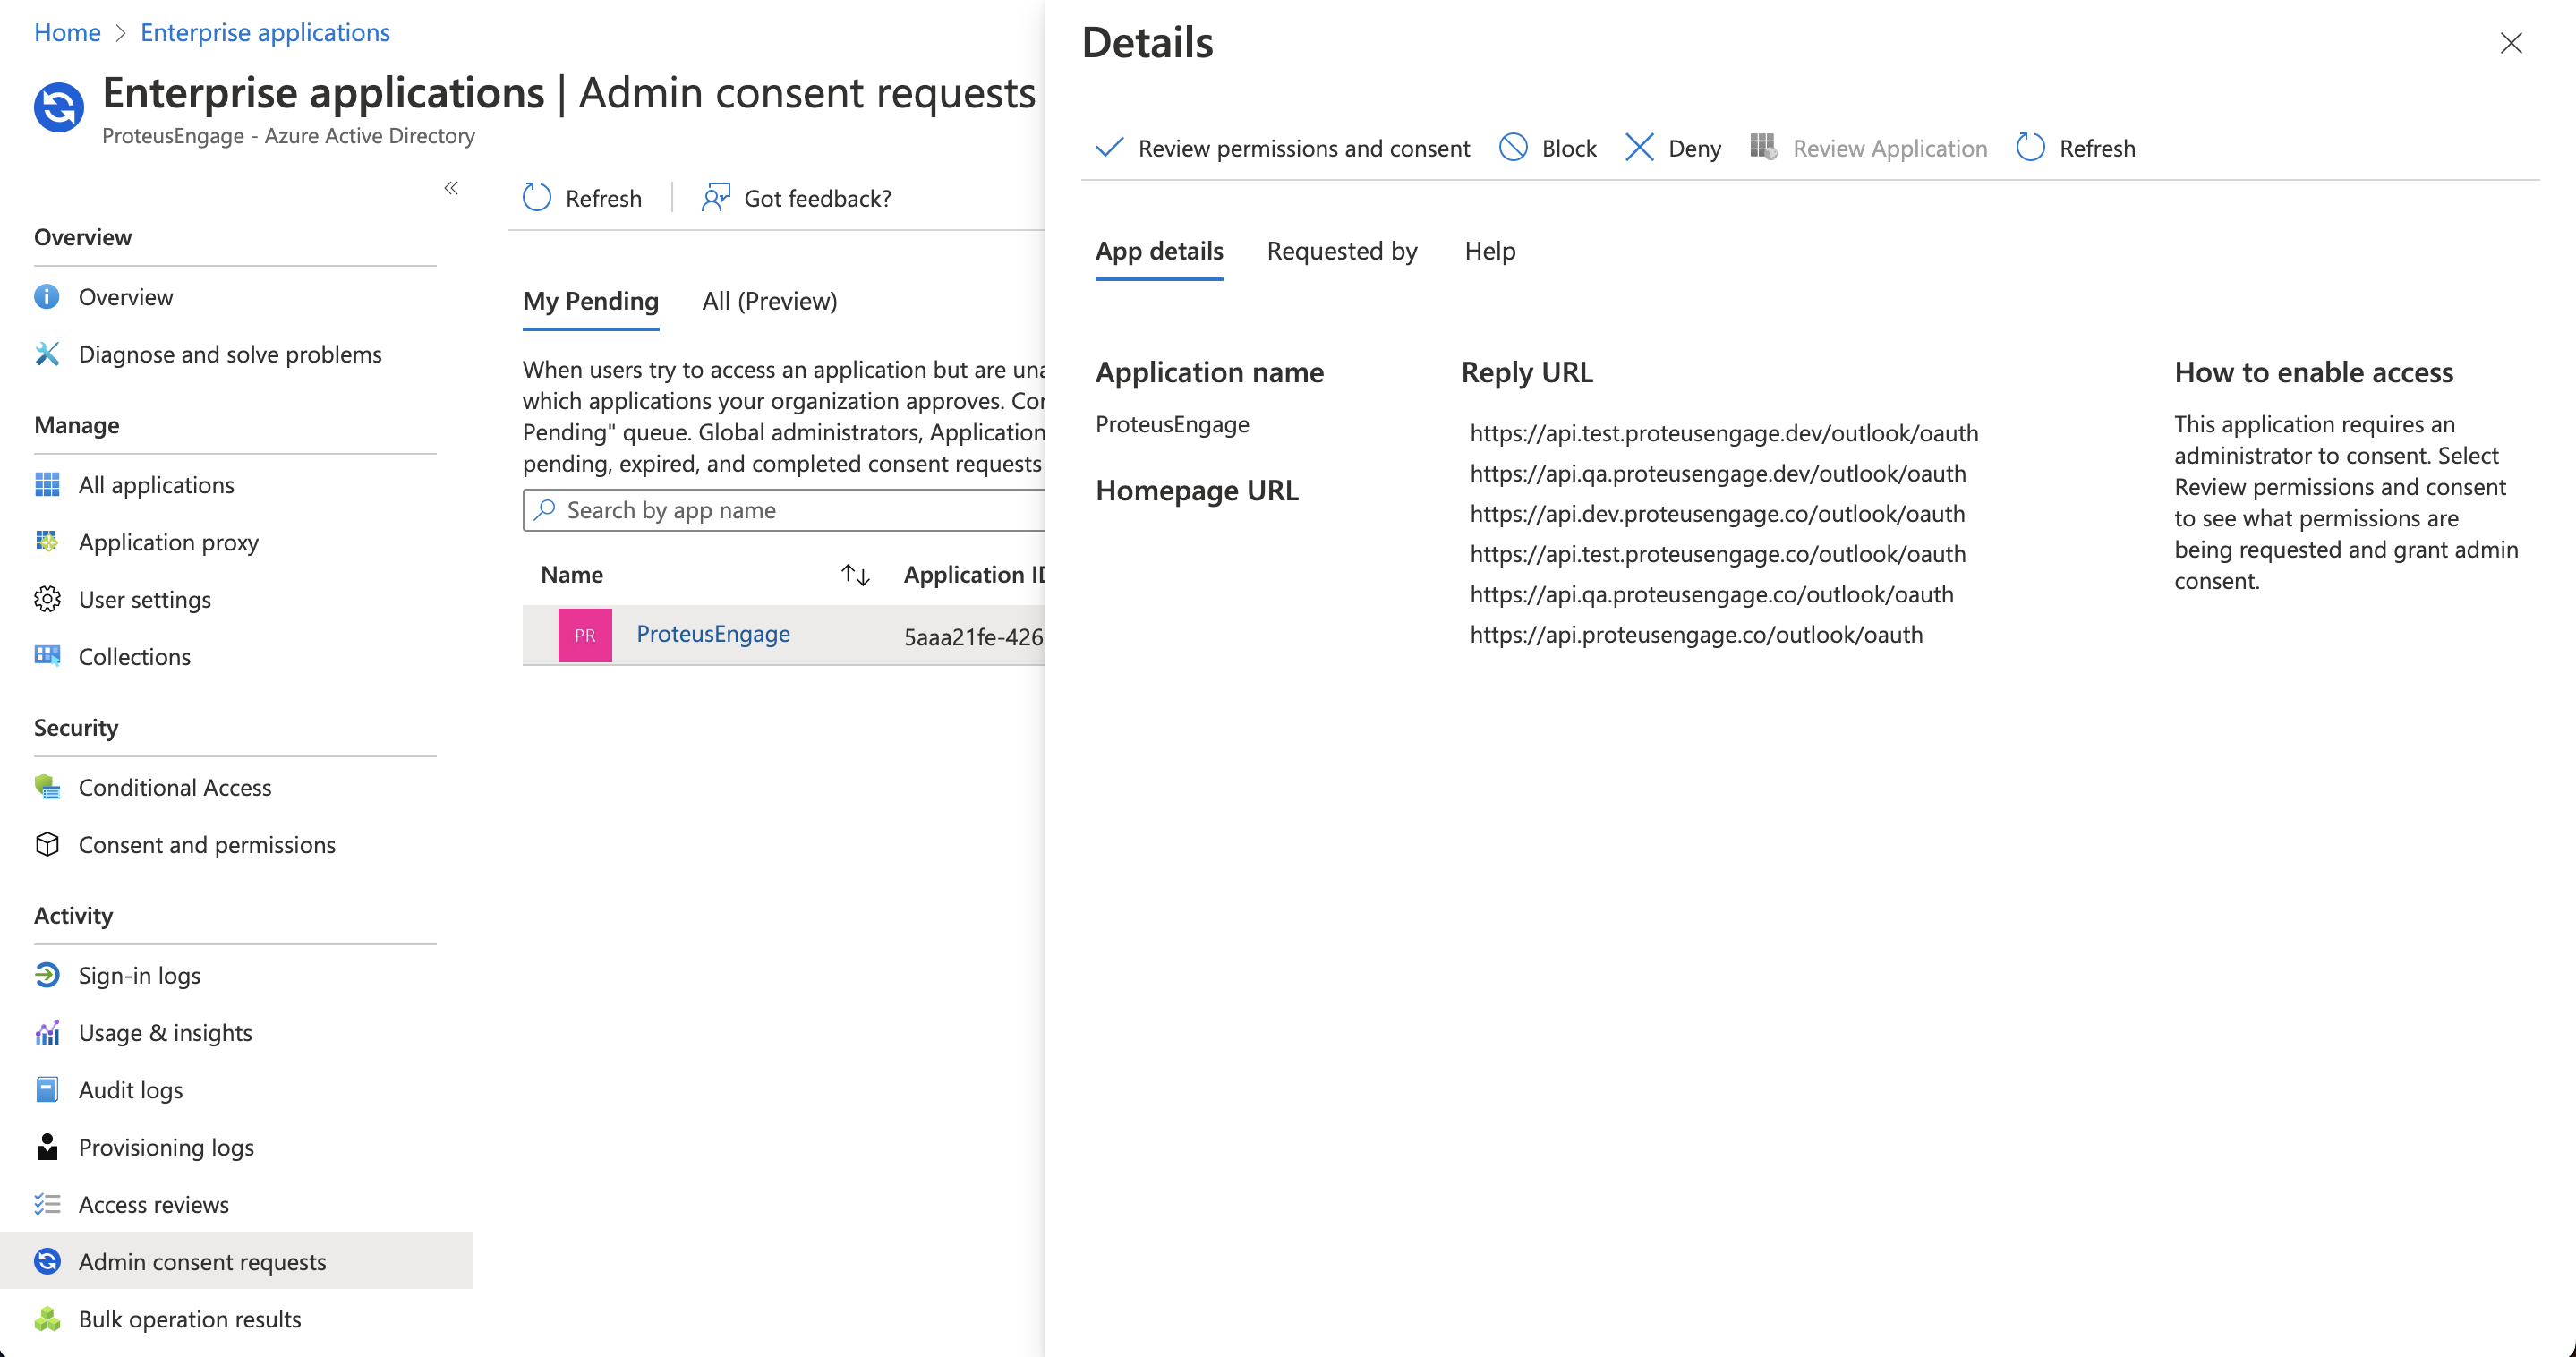Open Diagnose and solve problems

229,354
